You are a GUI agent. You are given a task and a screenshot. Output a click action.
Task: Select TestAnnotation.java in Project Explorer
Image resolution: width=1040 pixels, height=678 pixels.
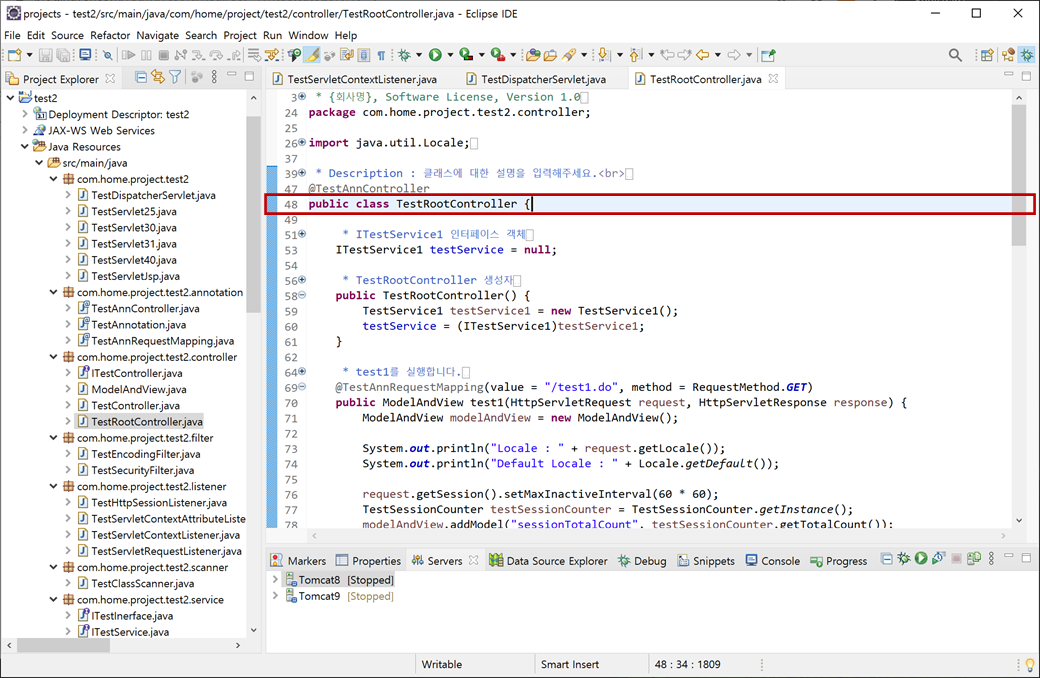[132, 324]
